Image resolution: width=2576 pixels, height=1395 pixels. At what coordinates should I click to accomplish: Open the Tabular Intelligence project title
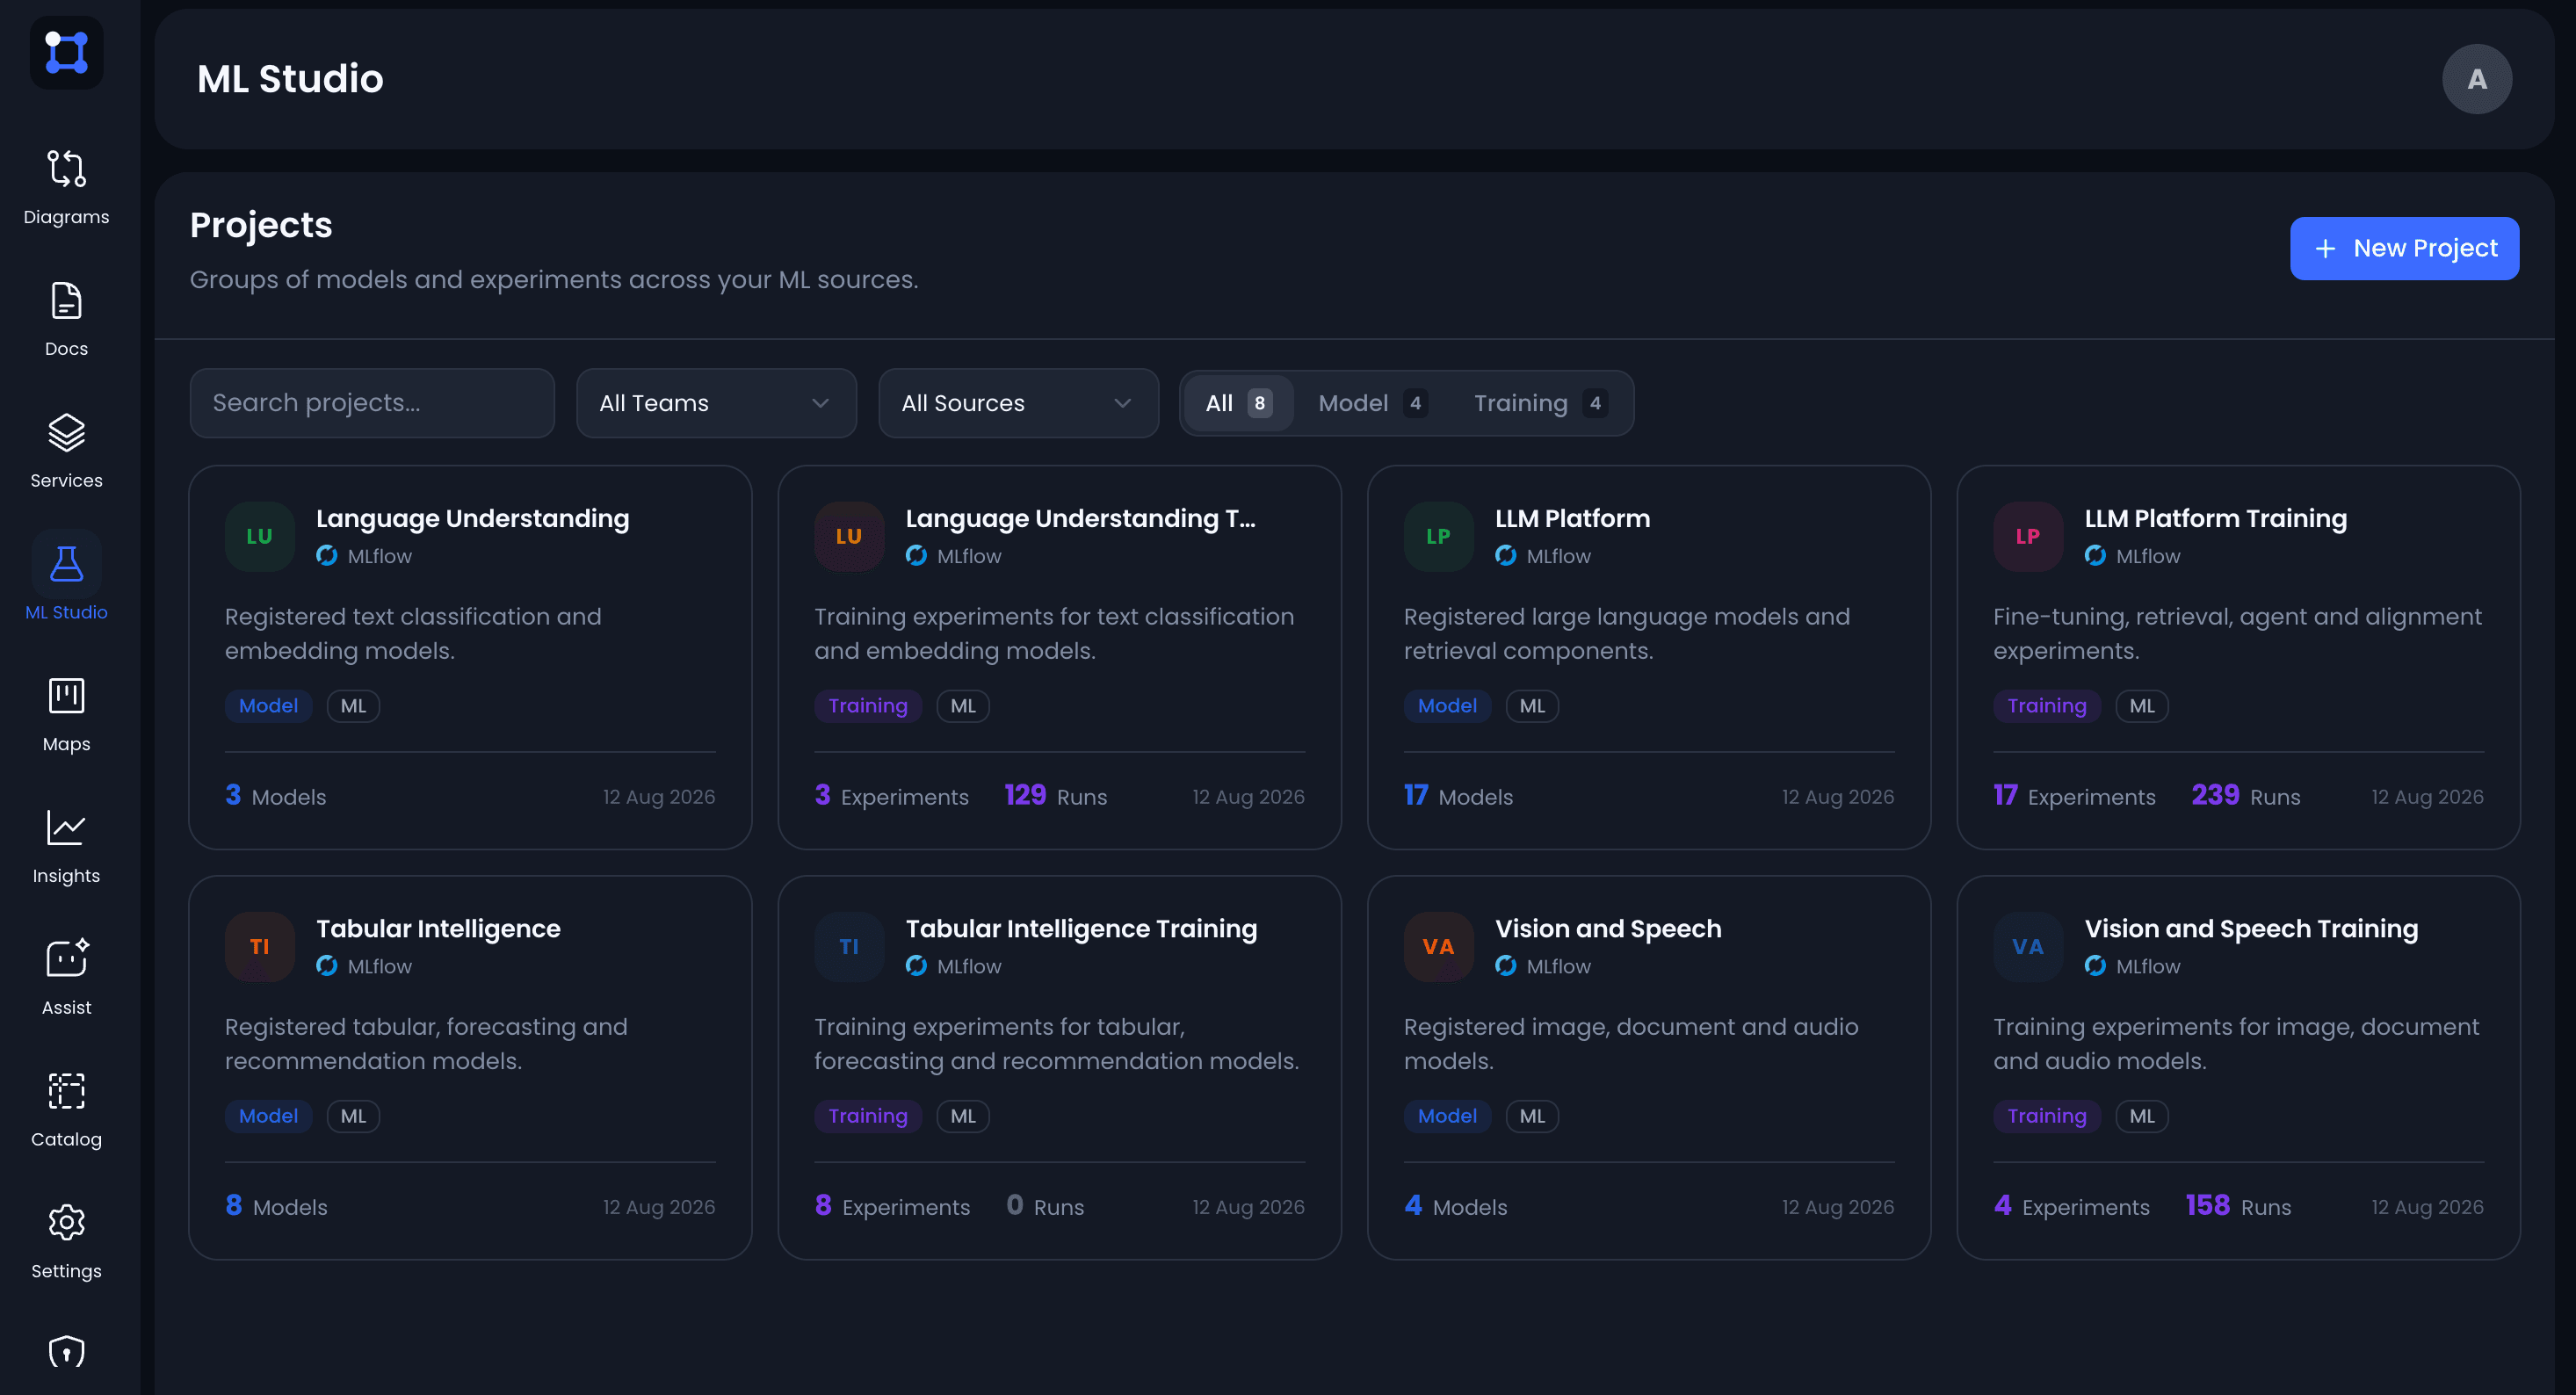tap(438, 928)
